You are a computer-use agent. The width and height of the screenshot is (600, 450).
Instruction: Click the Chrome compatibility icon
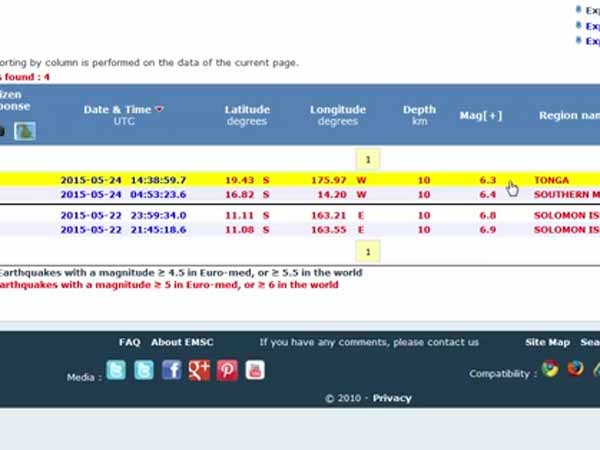click(x=550, y=368)
